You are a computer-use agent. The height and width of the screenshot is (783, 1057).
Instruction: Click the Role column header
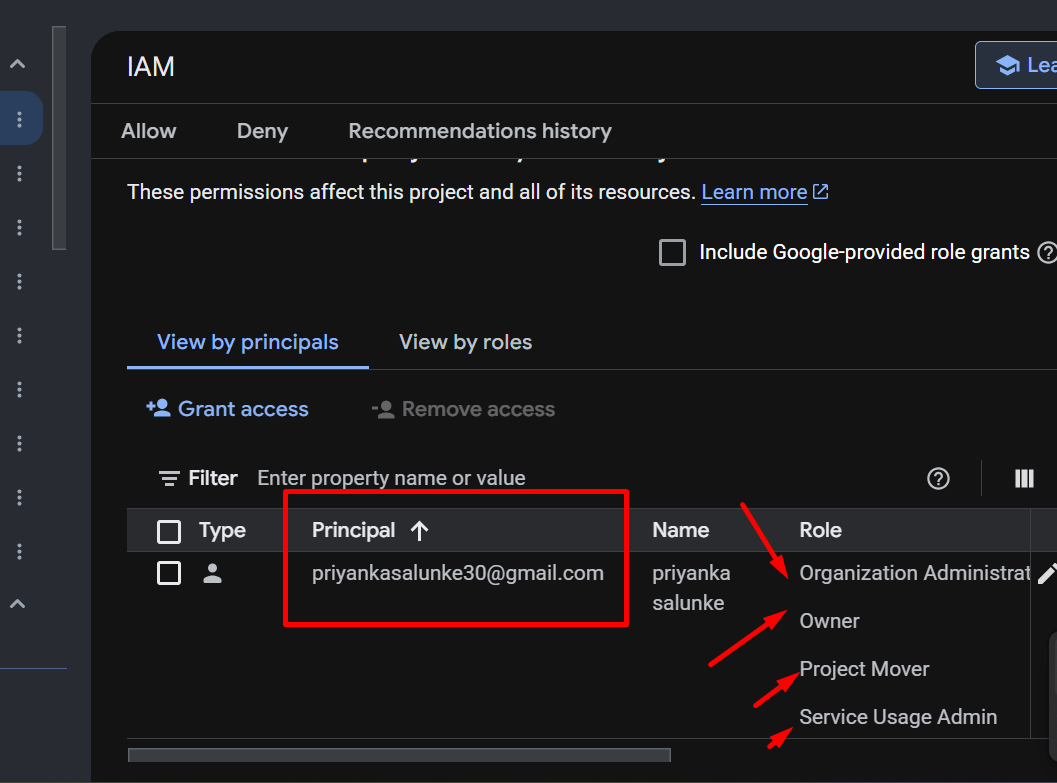pyautogui.click(x=820, y=530)
